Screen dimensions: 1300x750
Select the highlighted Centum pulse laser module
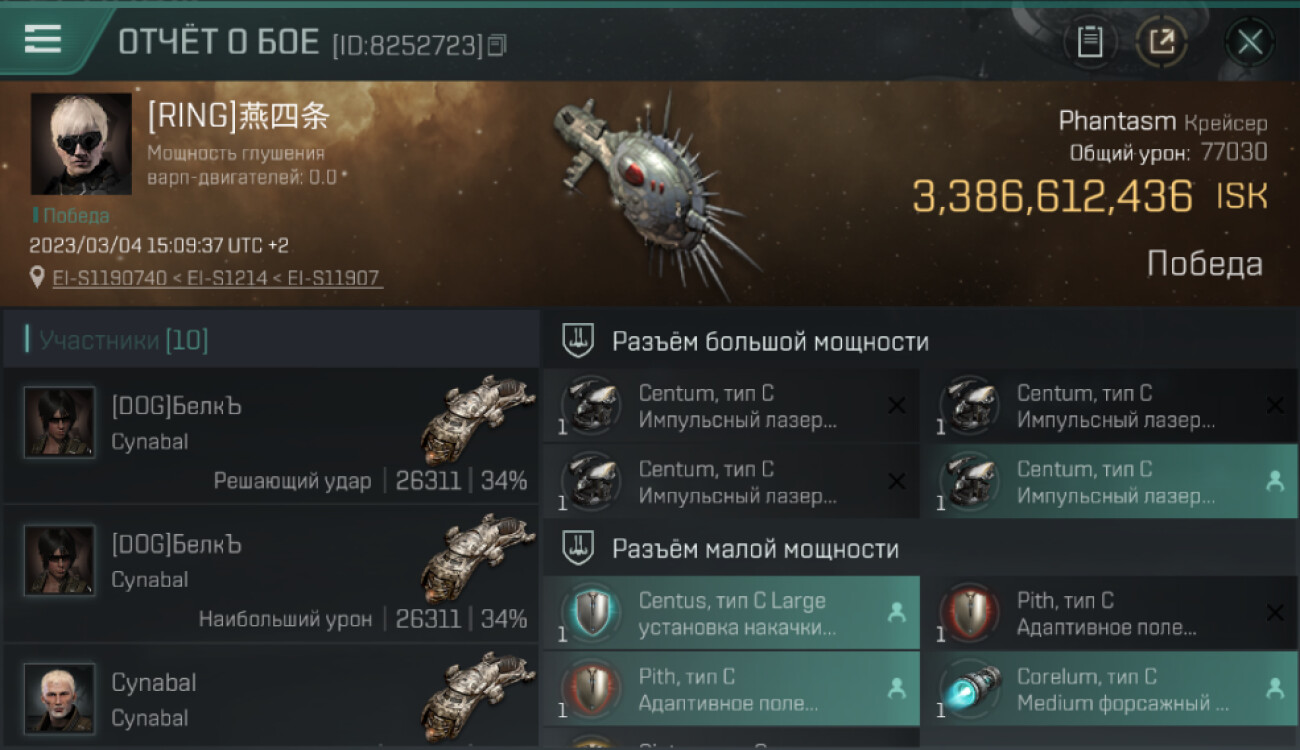[x=1108, y=481]
